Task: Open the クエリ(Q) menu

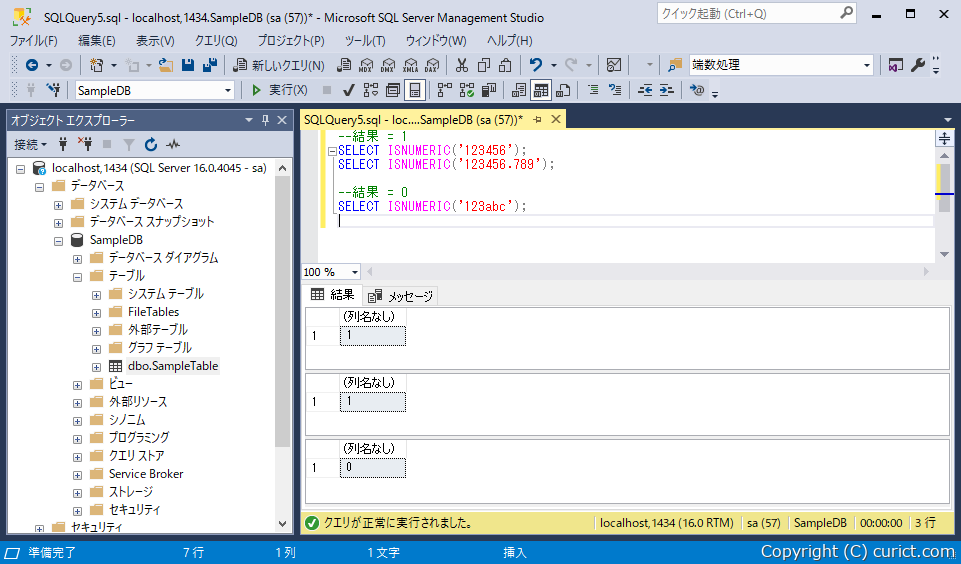Action: click(x=216, y=40)
